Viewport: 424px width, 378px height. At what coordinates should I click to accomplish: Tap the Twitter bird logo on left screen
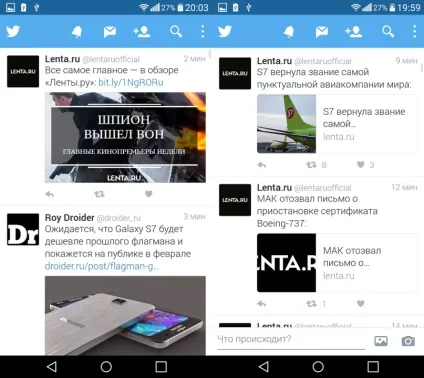point(13,31)
